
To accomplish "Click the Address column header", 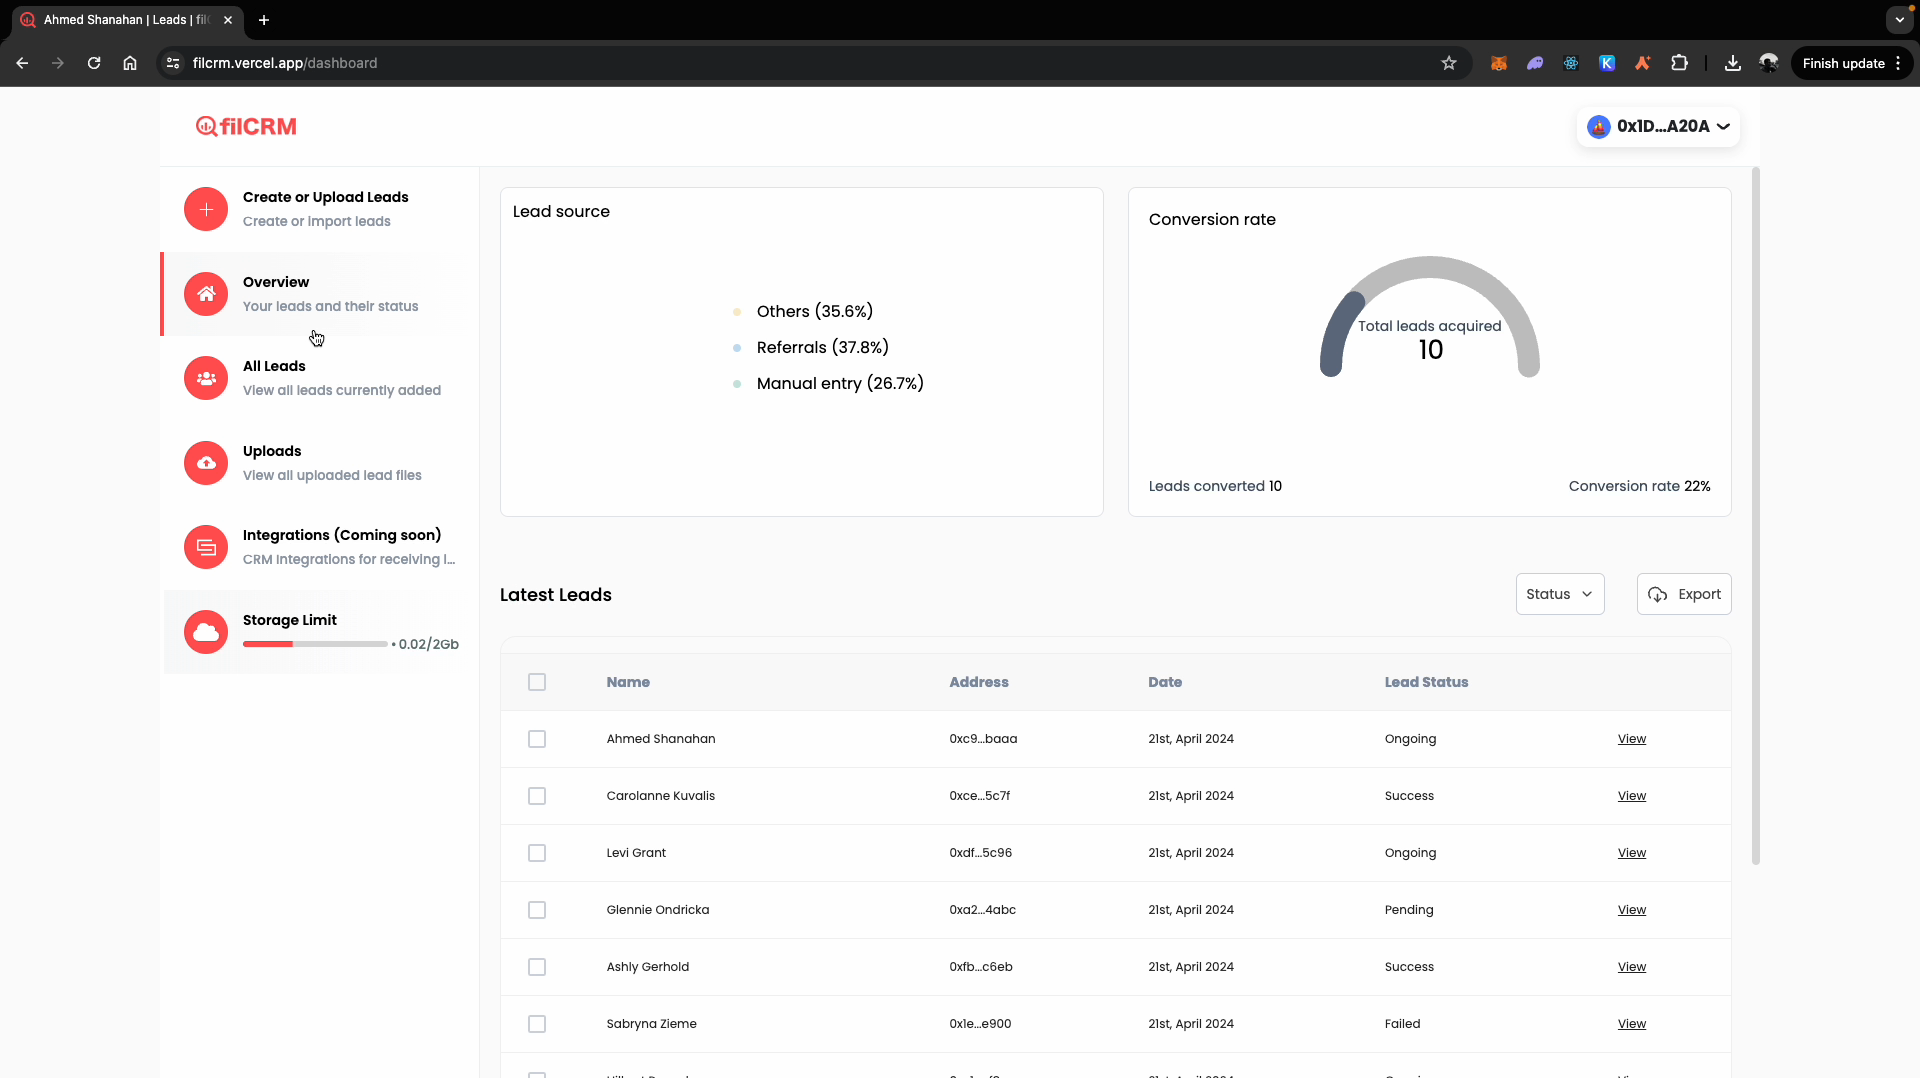I will (x=979, y=682).
